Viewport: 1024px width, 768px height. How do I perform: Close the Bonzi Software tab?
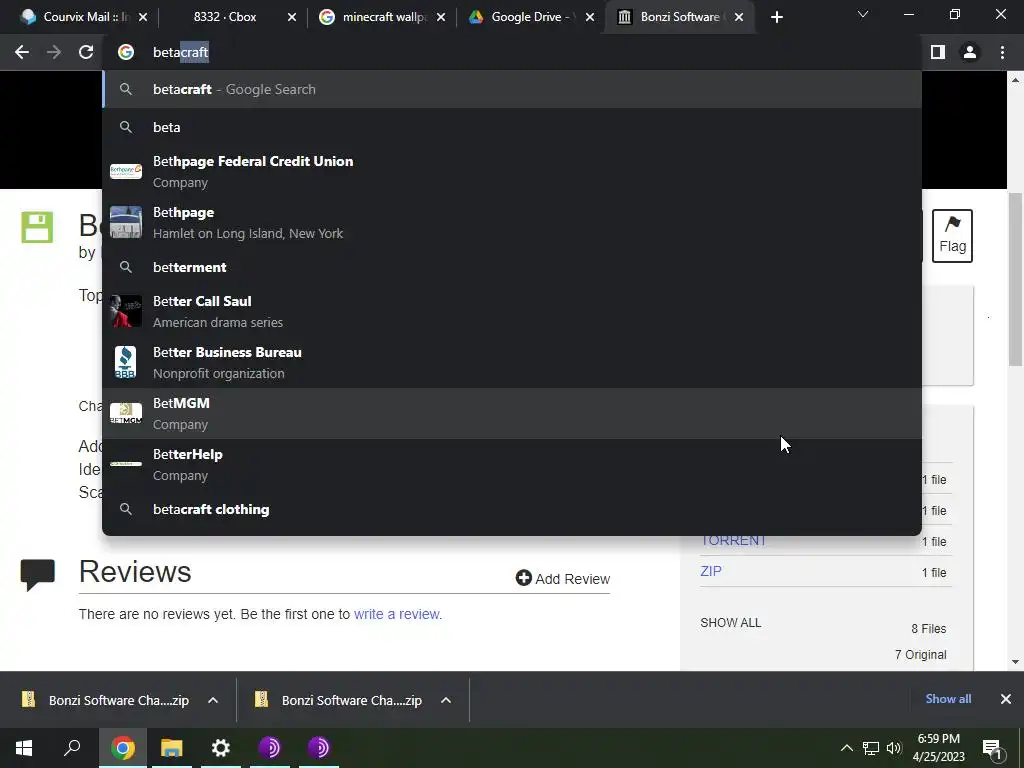(x=739, y=18)
